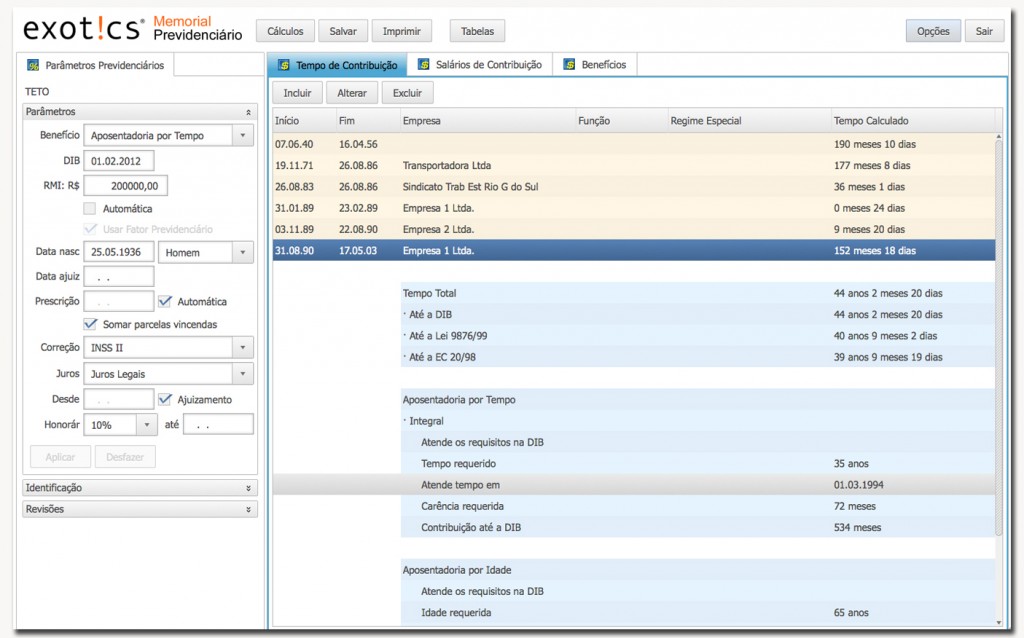
Task: Click the Imprimir button
Action: [x=402, y=31]
